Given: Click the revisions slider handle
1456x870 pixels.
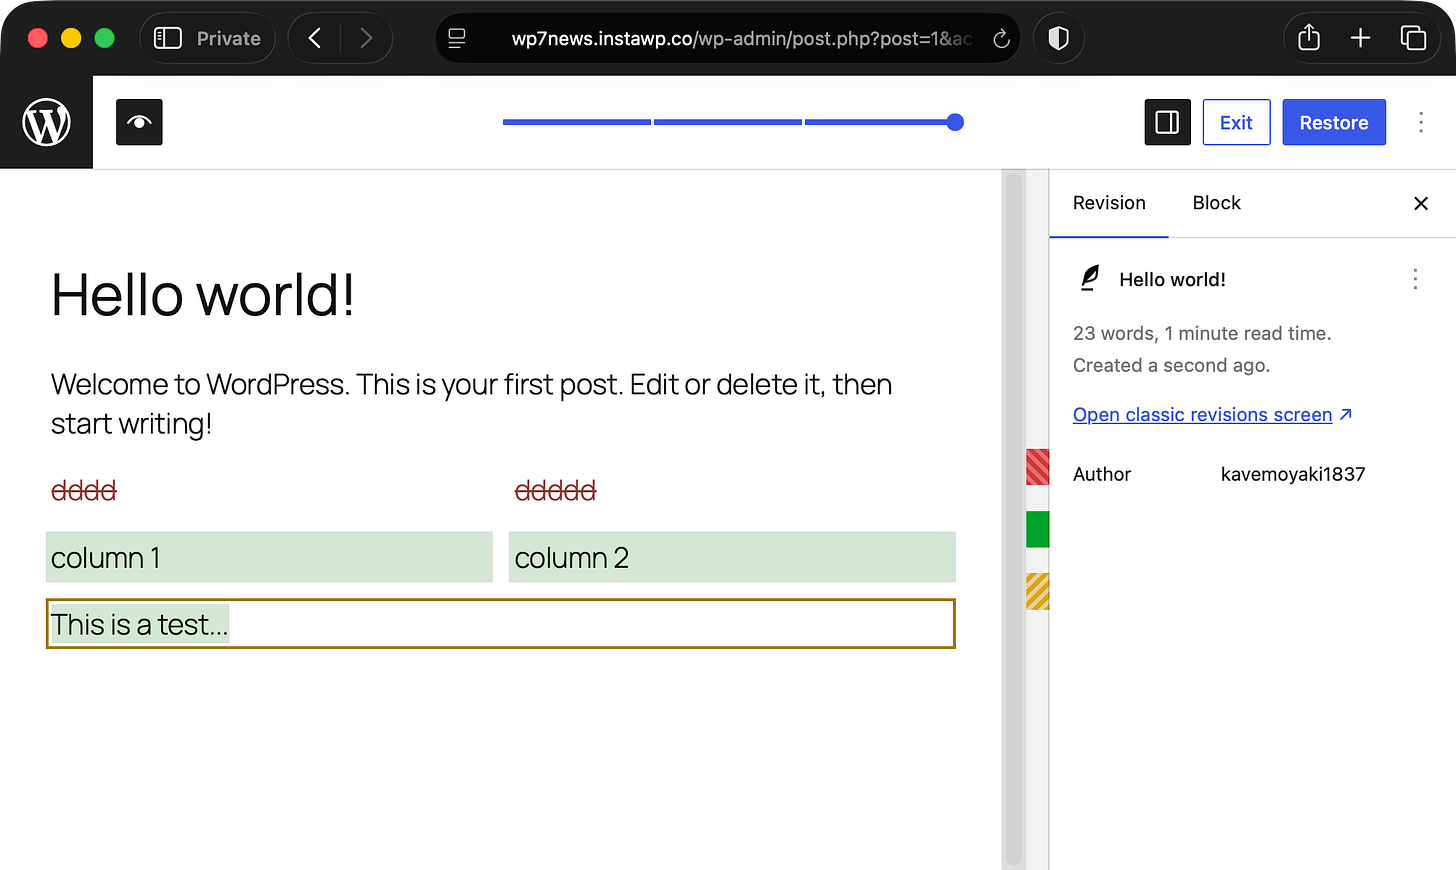Looking at the screenshot, I should (955, 122).
